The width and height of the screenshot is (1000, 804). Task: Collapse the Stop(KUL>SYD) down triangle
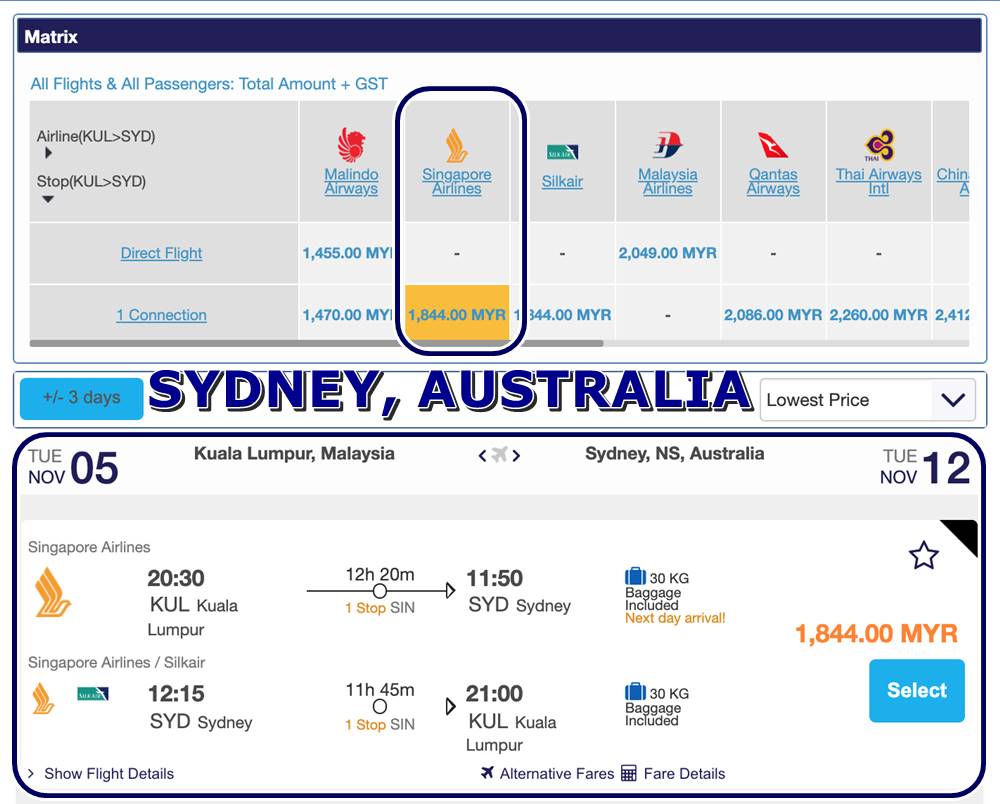[x=48, y=200]
